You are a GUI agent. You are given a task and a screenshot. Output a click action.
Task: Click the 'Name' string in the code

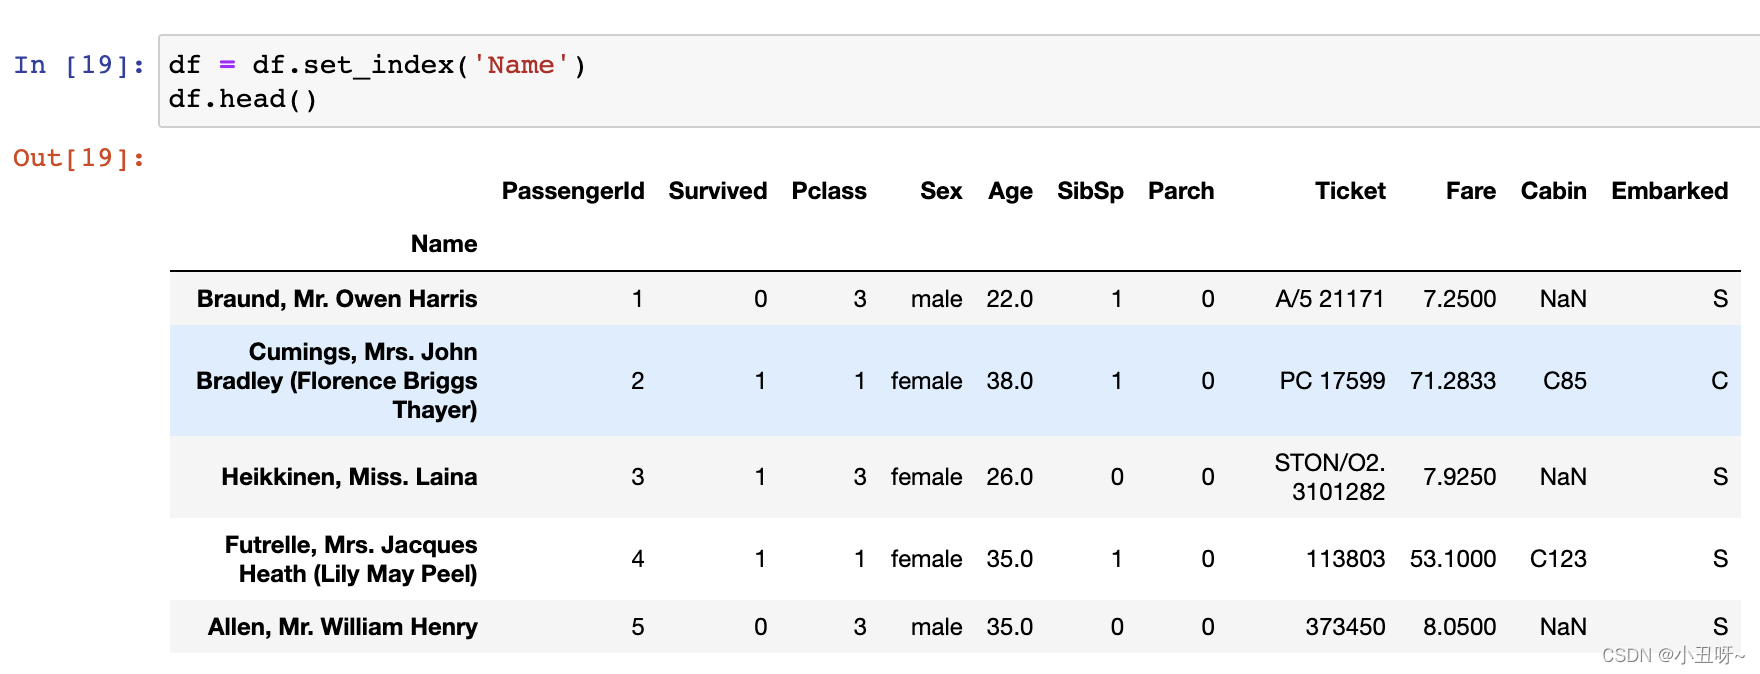520,65
